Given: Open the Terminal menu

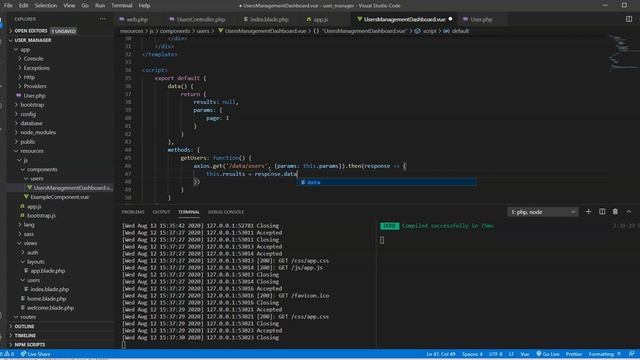Looking at the screenshot, I should 122,5.
